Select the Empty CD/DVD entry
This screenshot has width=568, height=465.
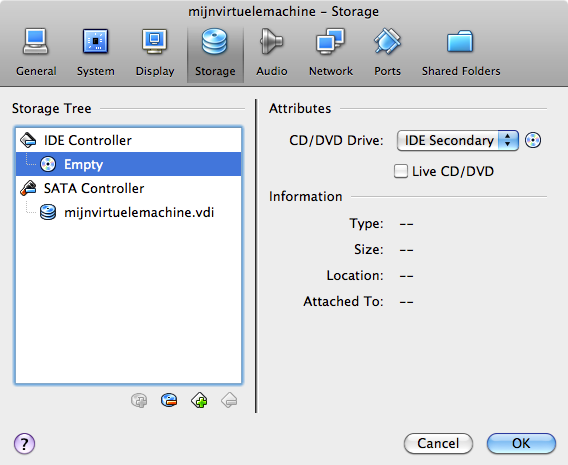128,164
